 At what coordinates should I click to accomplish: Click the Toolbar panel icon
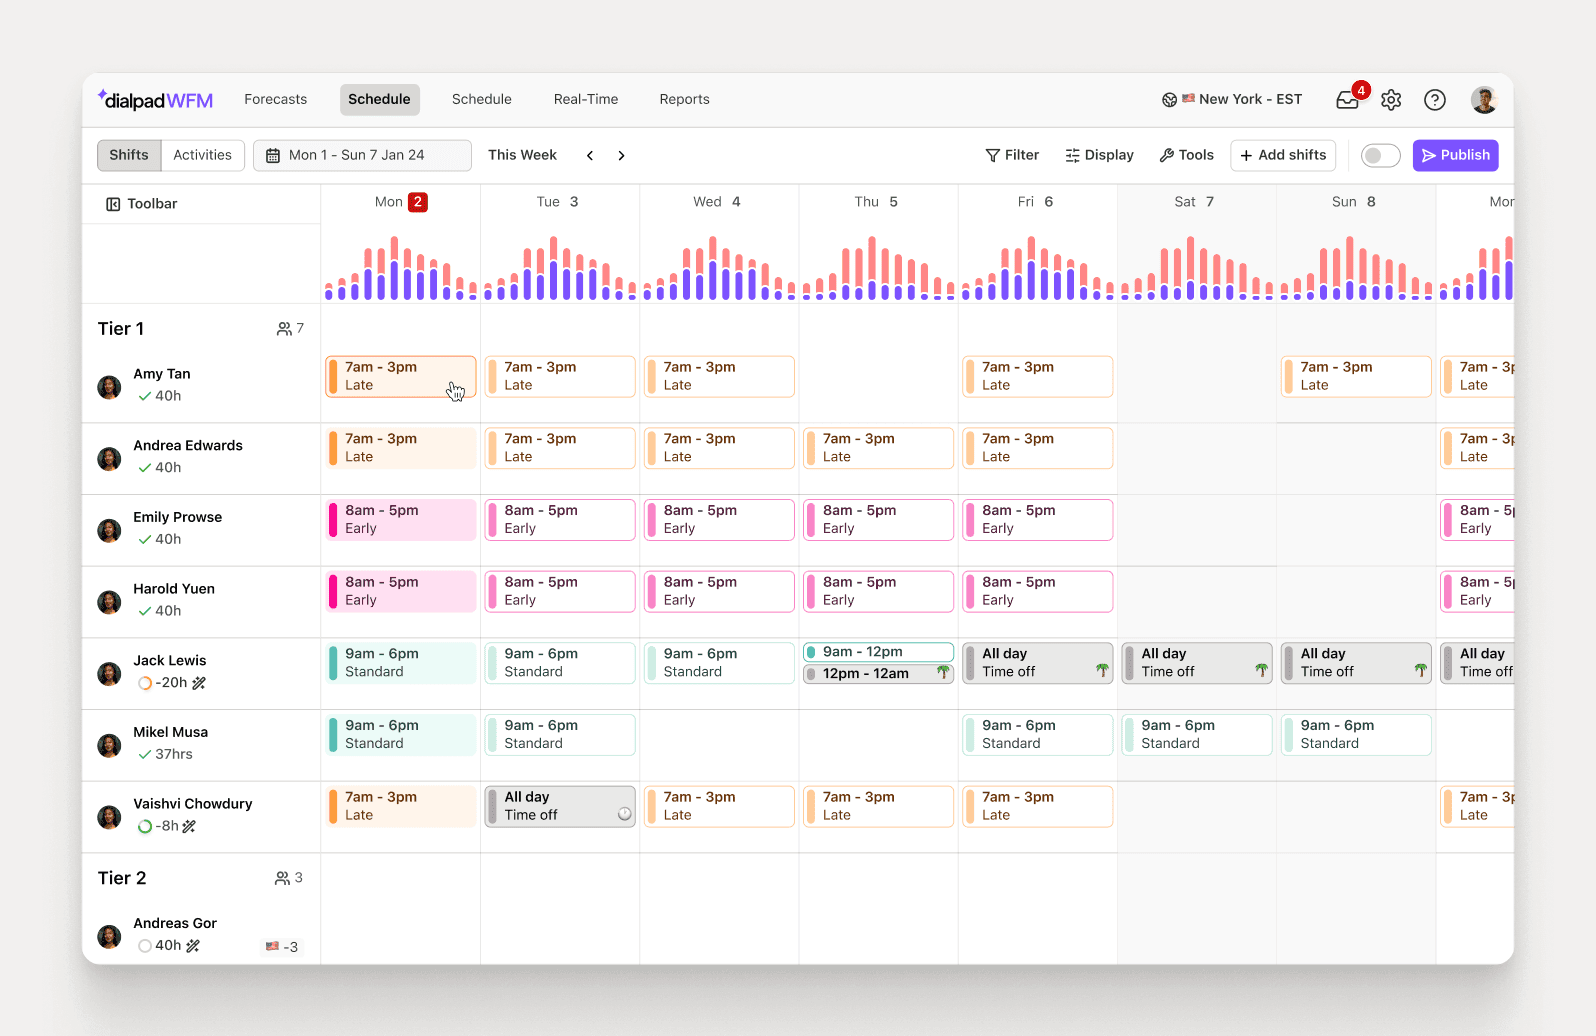[113, 204]
